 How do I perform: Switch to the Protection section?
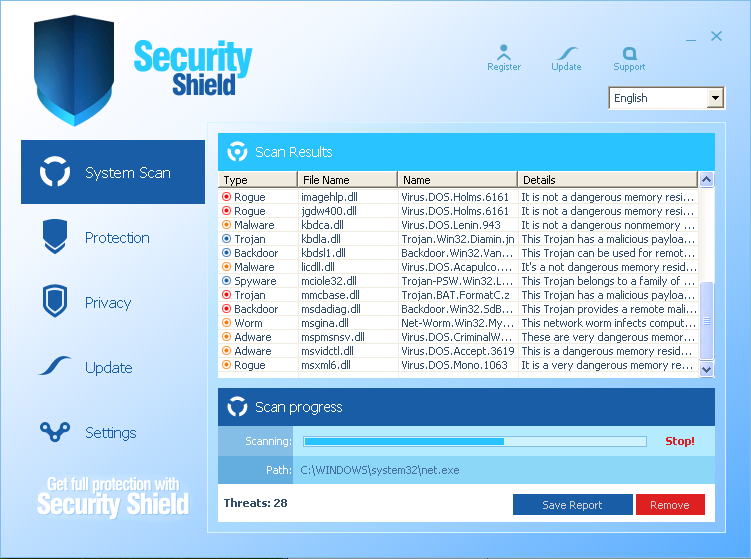(x=117, y=238)
